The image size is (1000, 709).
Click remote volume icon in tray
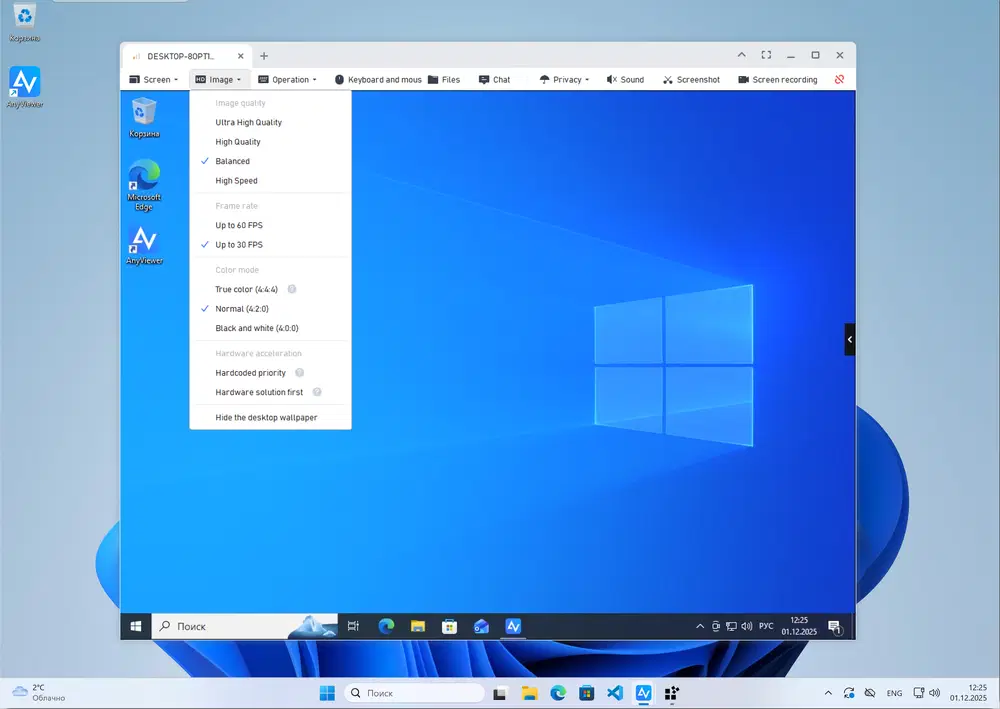coord(747,627)
